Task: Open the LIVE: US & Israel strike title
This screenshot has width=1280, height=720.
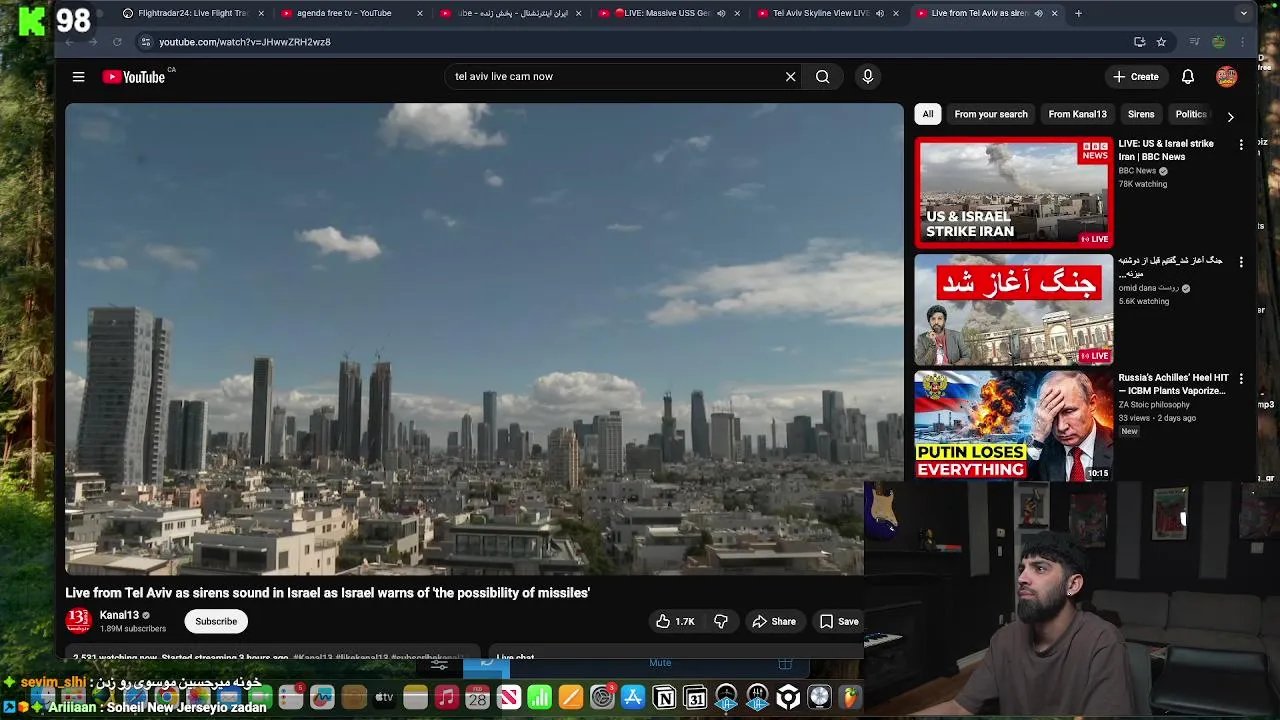Action: pos(1166,150)
